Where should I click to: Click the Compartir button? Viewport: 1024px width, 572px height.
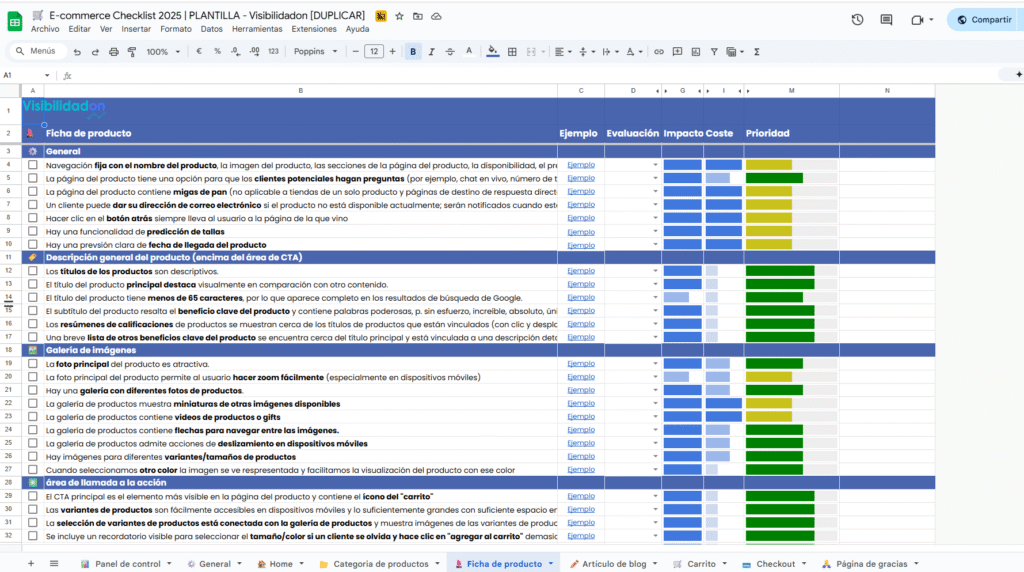(x=984, y=19)
